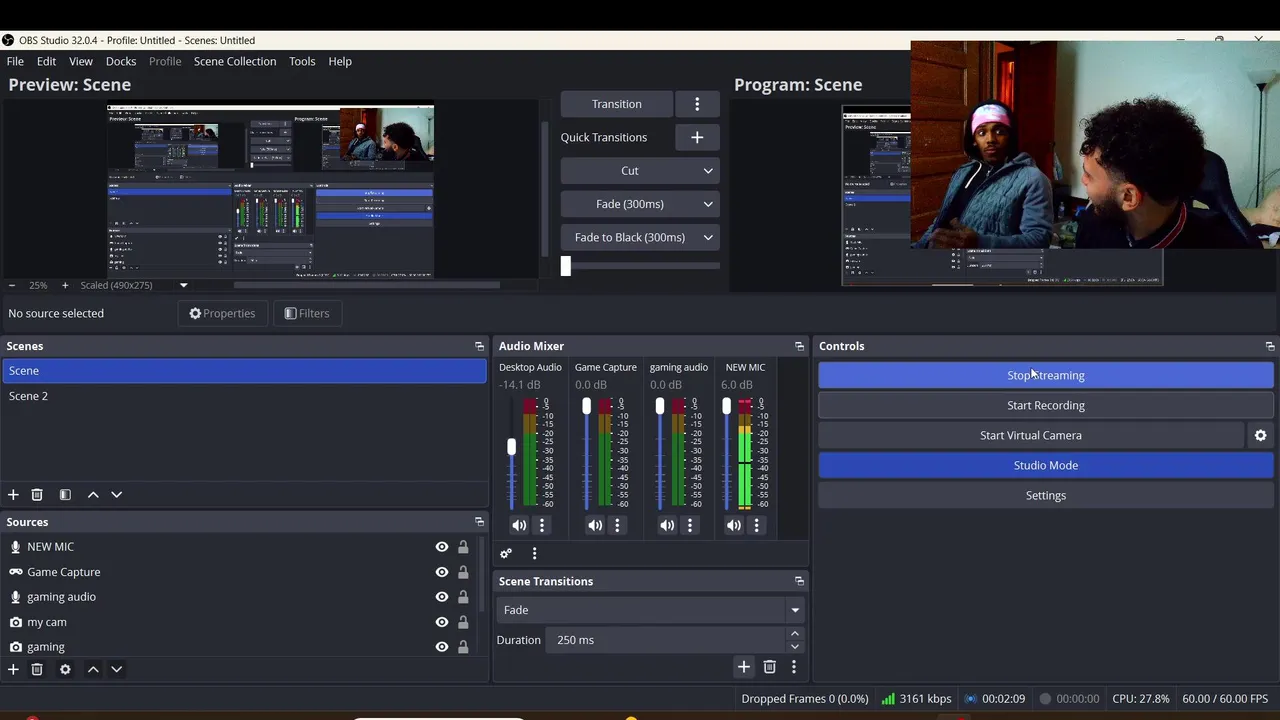Image resolution: width=1280 pixels, height=720 pixels.
Task: Pop out the Audio Mixer dock icon
Action: click(799, 346)
